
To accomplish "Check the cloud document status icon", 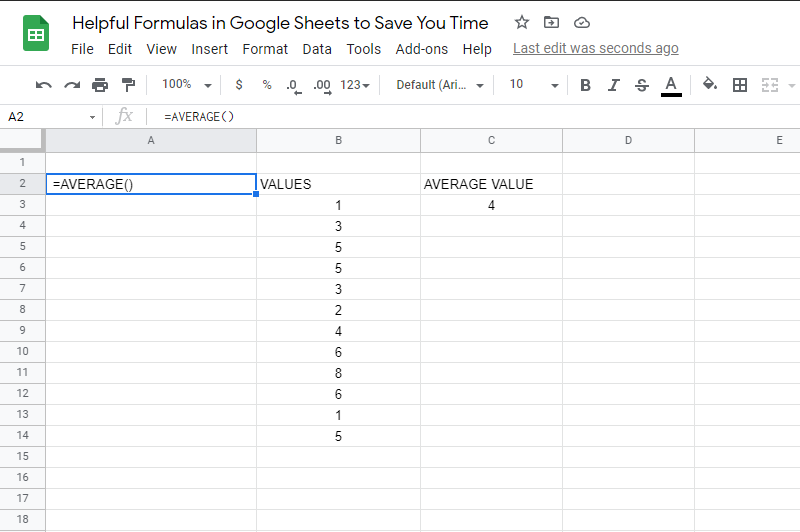I will 582,22.
